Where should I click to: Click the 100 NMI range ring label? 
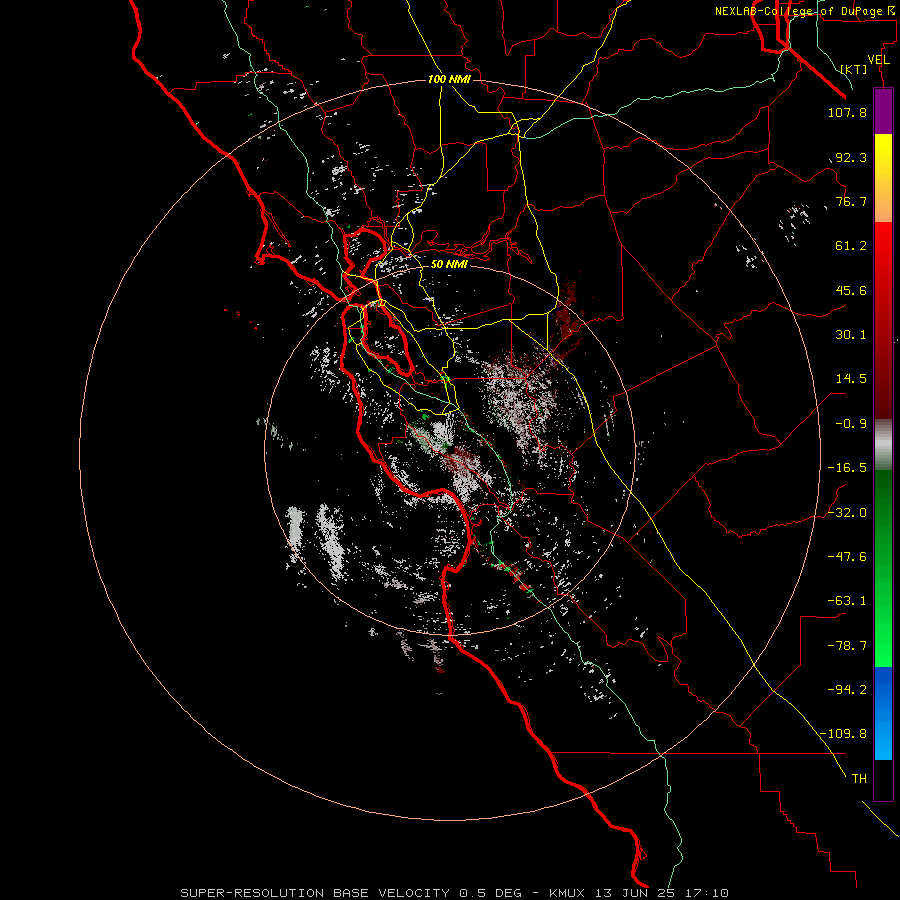[x=449, y=79]
